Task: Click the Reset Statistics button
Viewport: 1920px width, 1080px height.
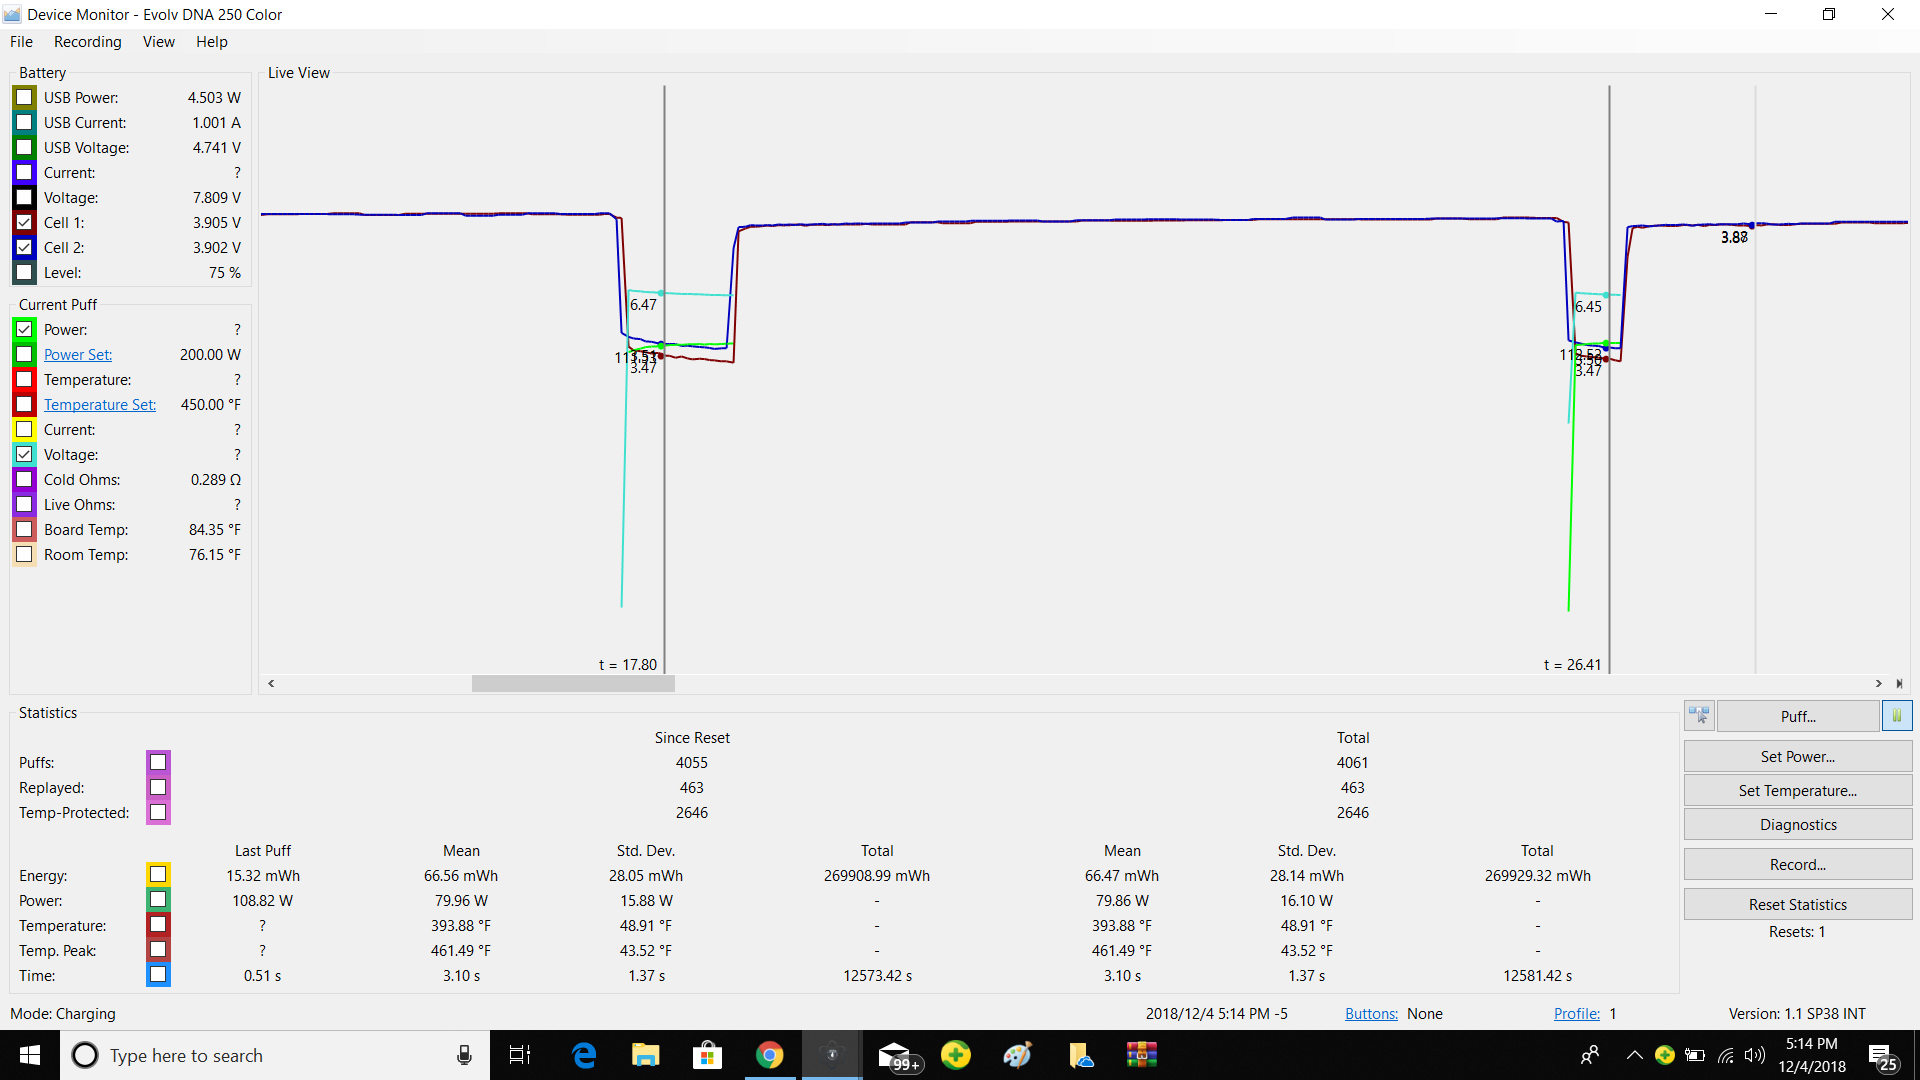Action: (x=1797, y=904)
